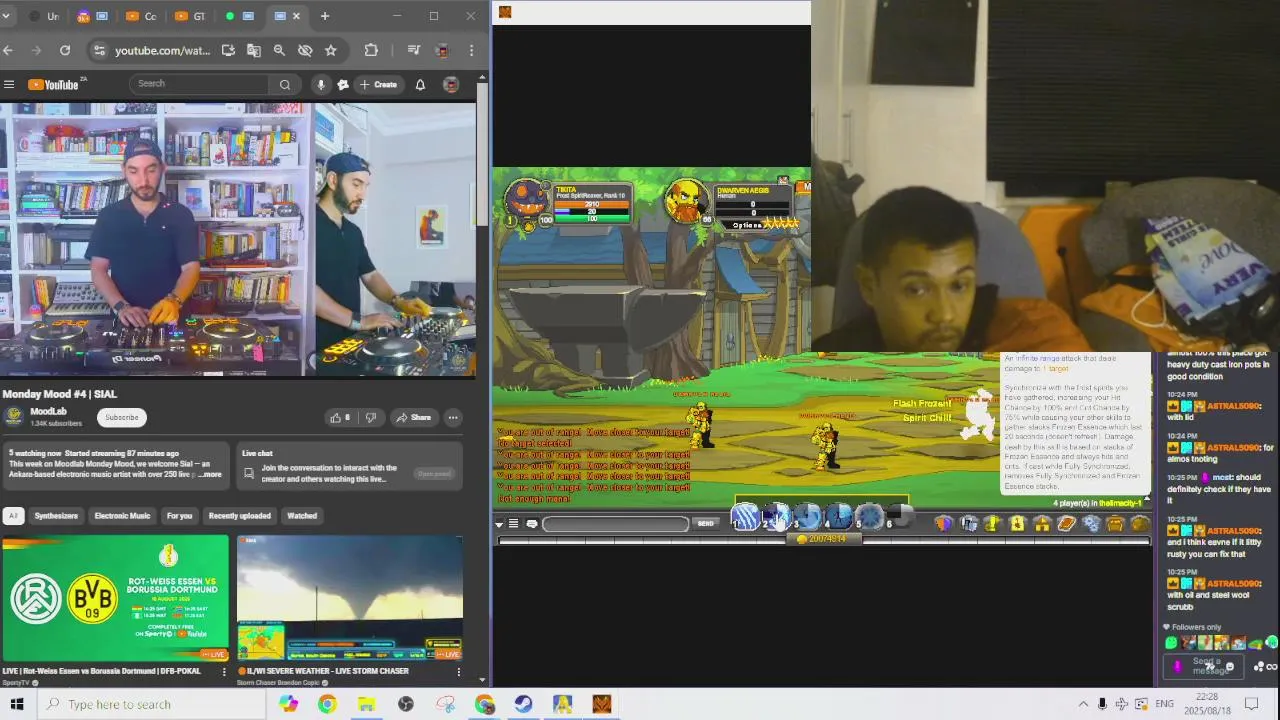This screenshot has height=720, width=1280.
Task: Bookmark this page with star icon
Action: (x=331, y=50)
